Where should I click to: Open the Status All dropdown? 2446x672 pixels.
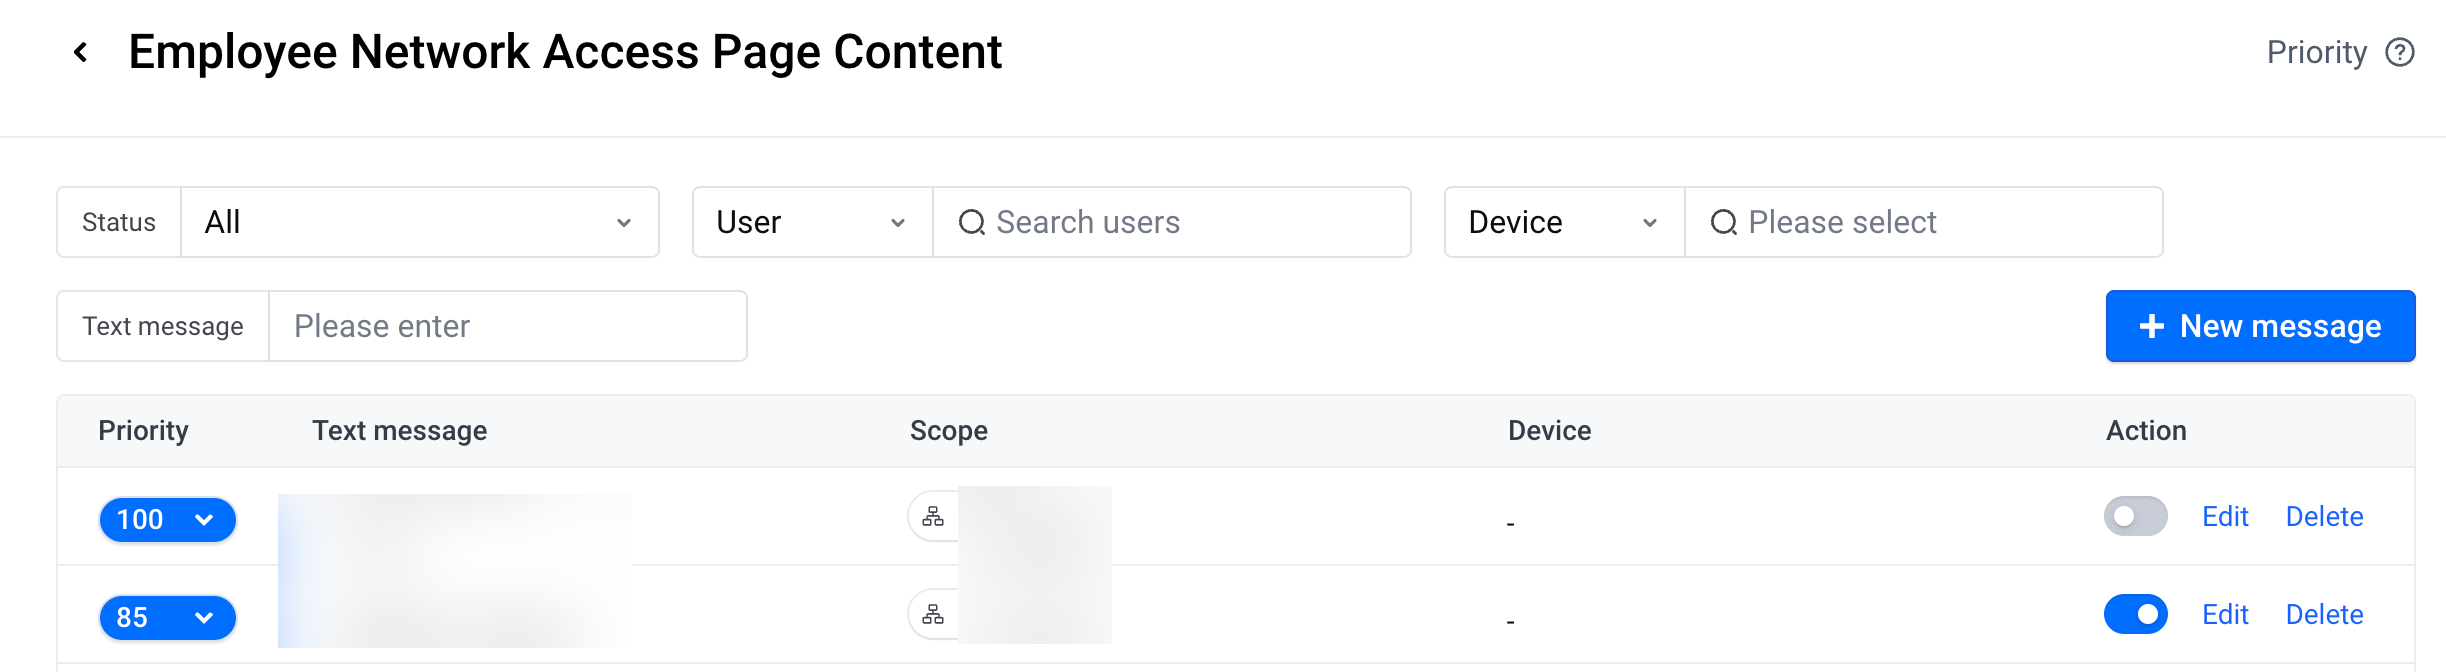coord(420,222)
